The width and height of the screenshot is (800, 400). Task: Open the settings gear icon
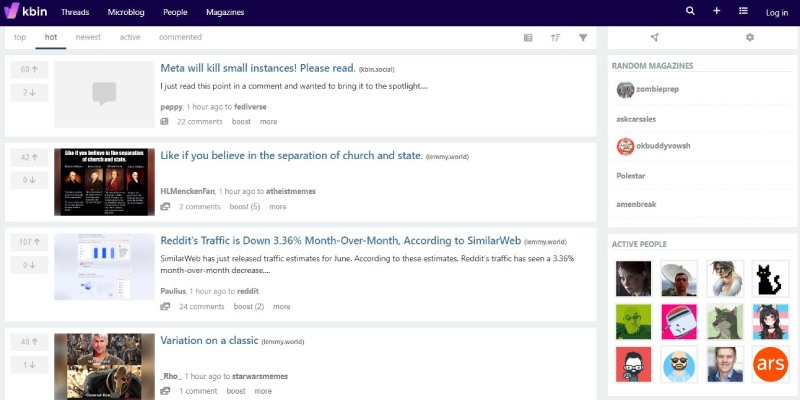tap(749, 37)
